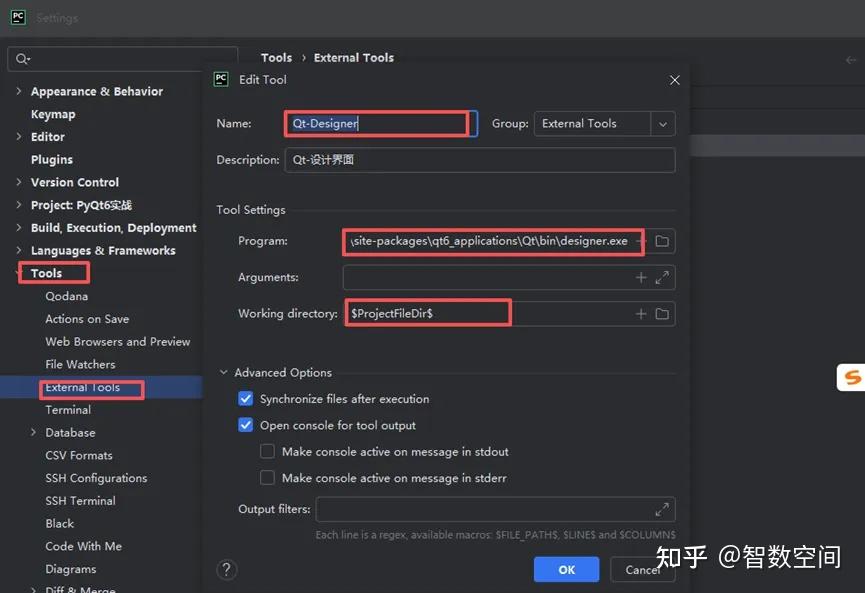
Task: Toggle Open console for tool output
Action: coord(245,425)
